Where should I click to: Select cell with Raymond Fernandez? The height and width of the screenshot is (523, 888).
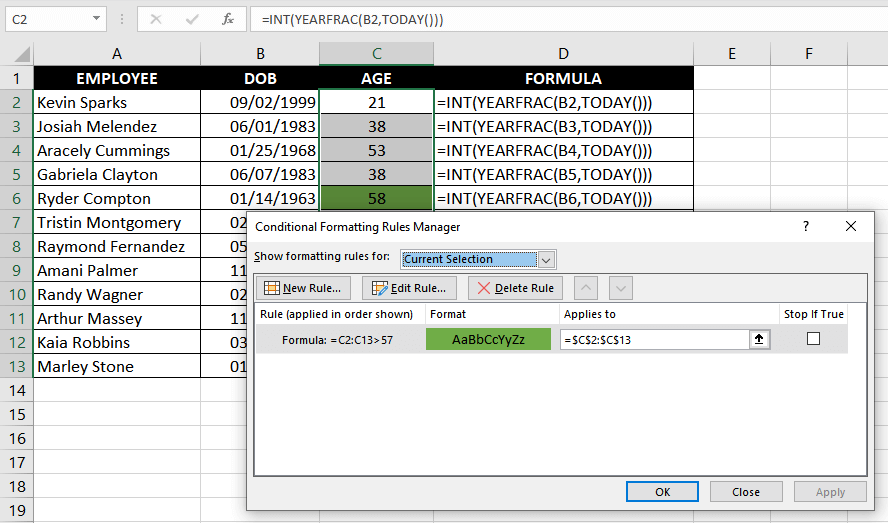[117, 246]
